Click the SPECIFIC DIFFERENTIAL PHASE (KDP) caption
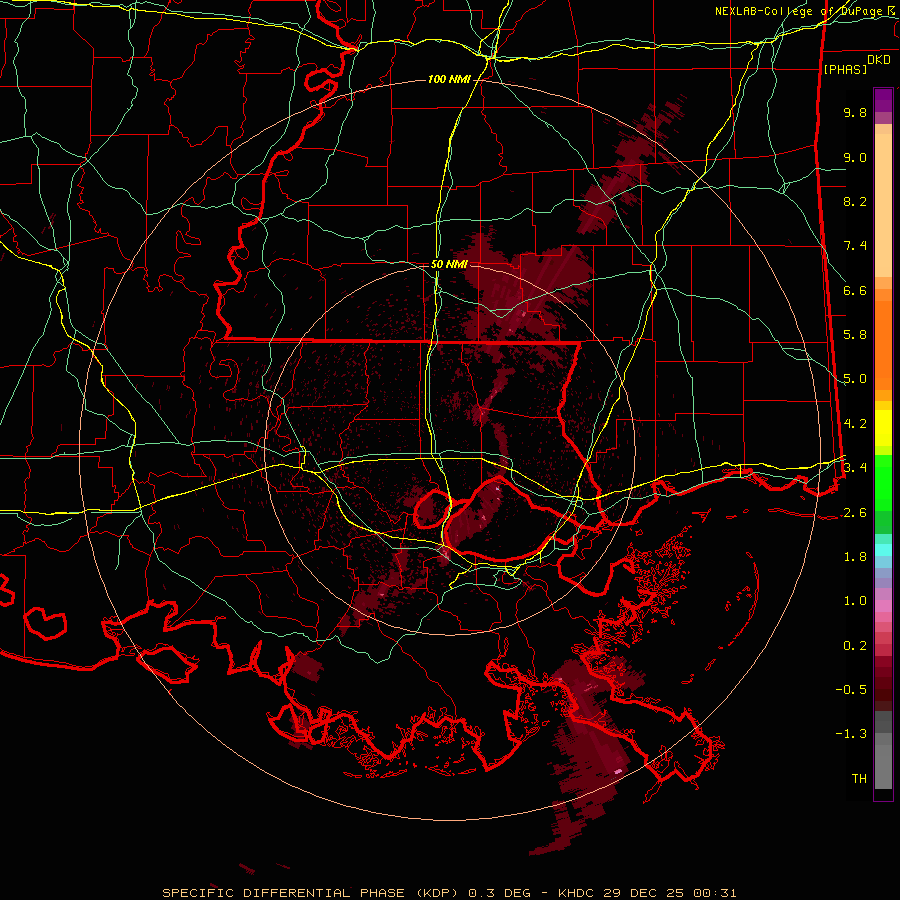 [313, 893]
